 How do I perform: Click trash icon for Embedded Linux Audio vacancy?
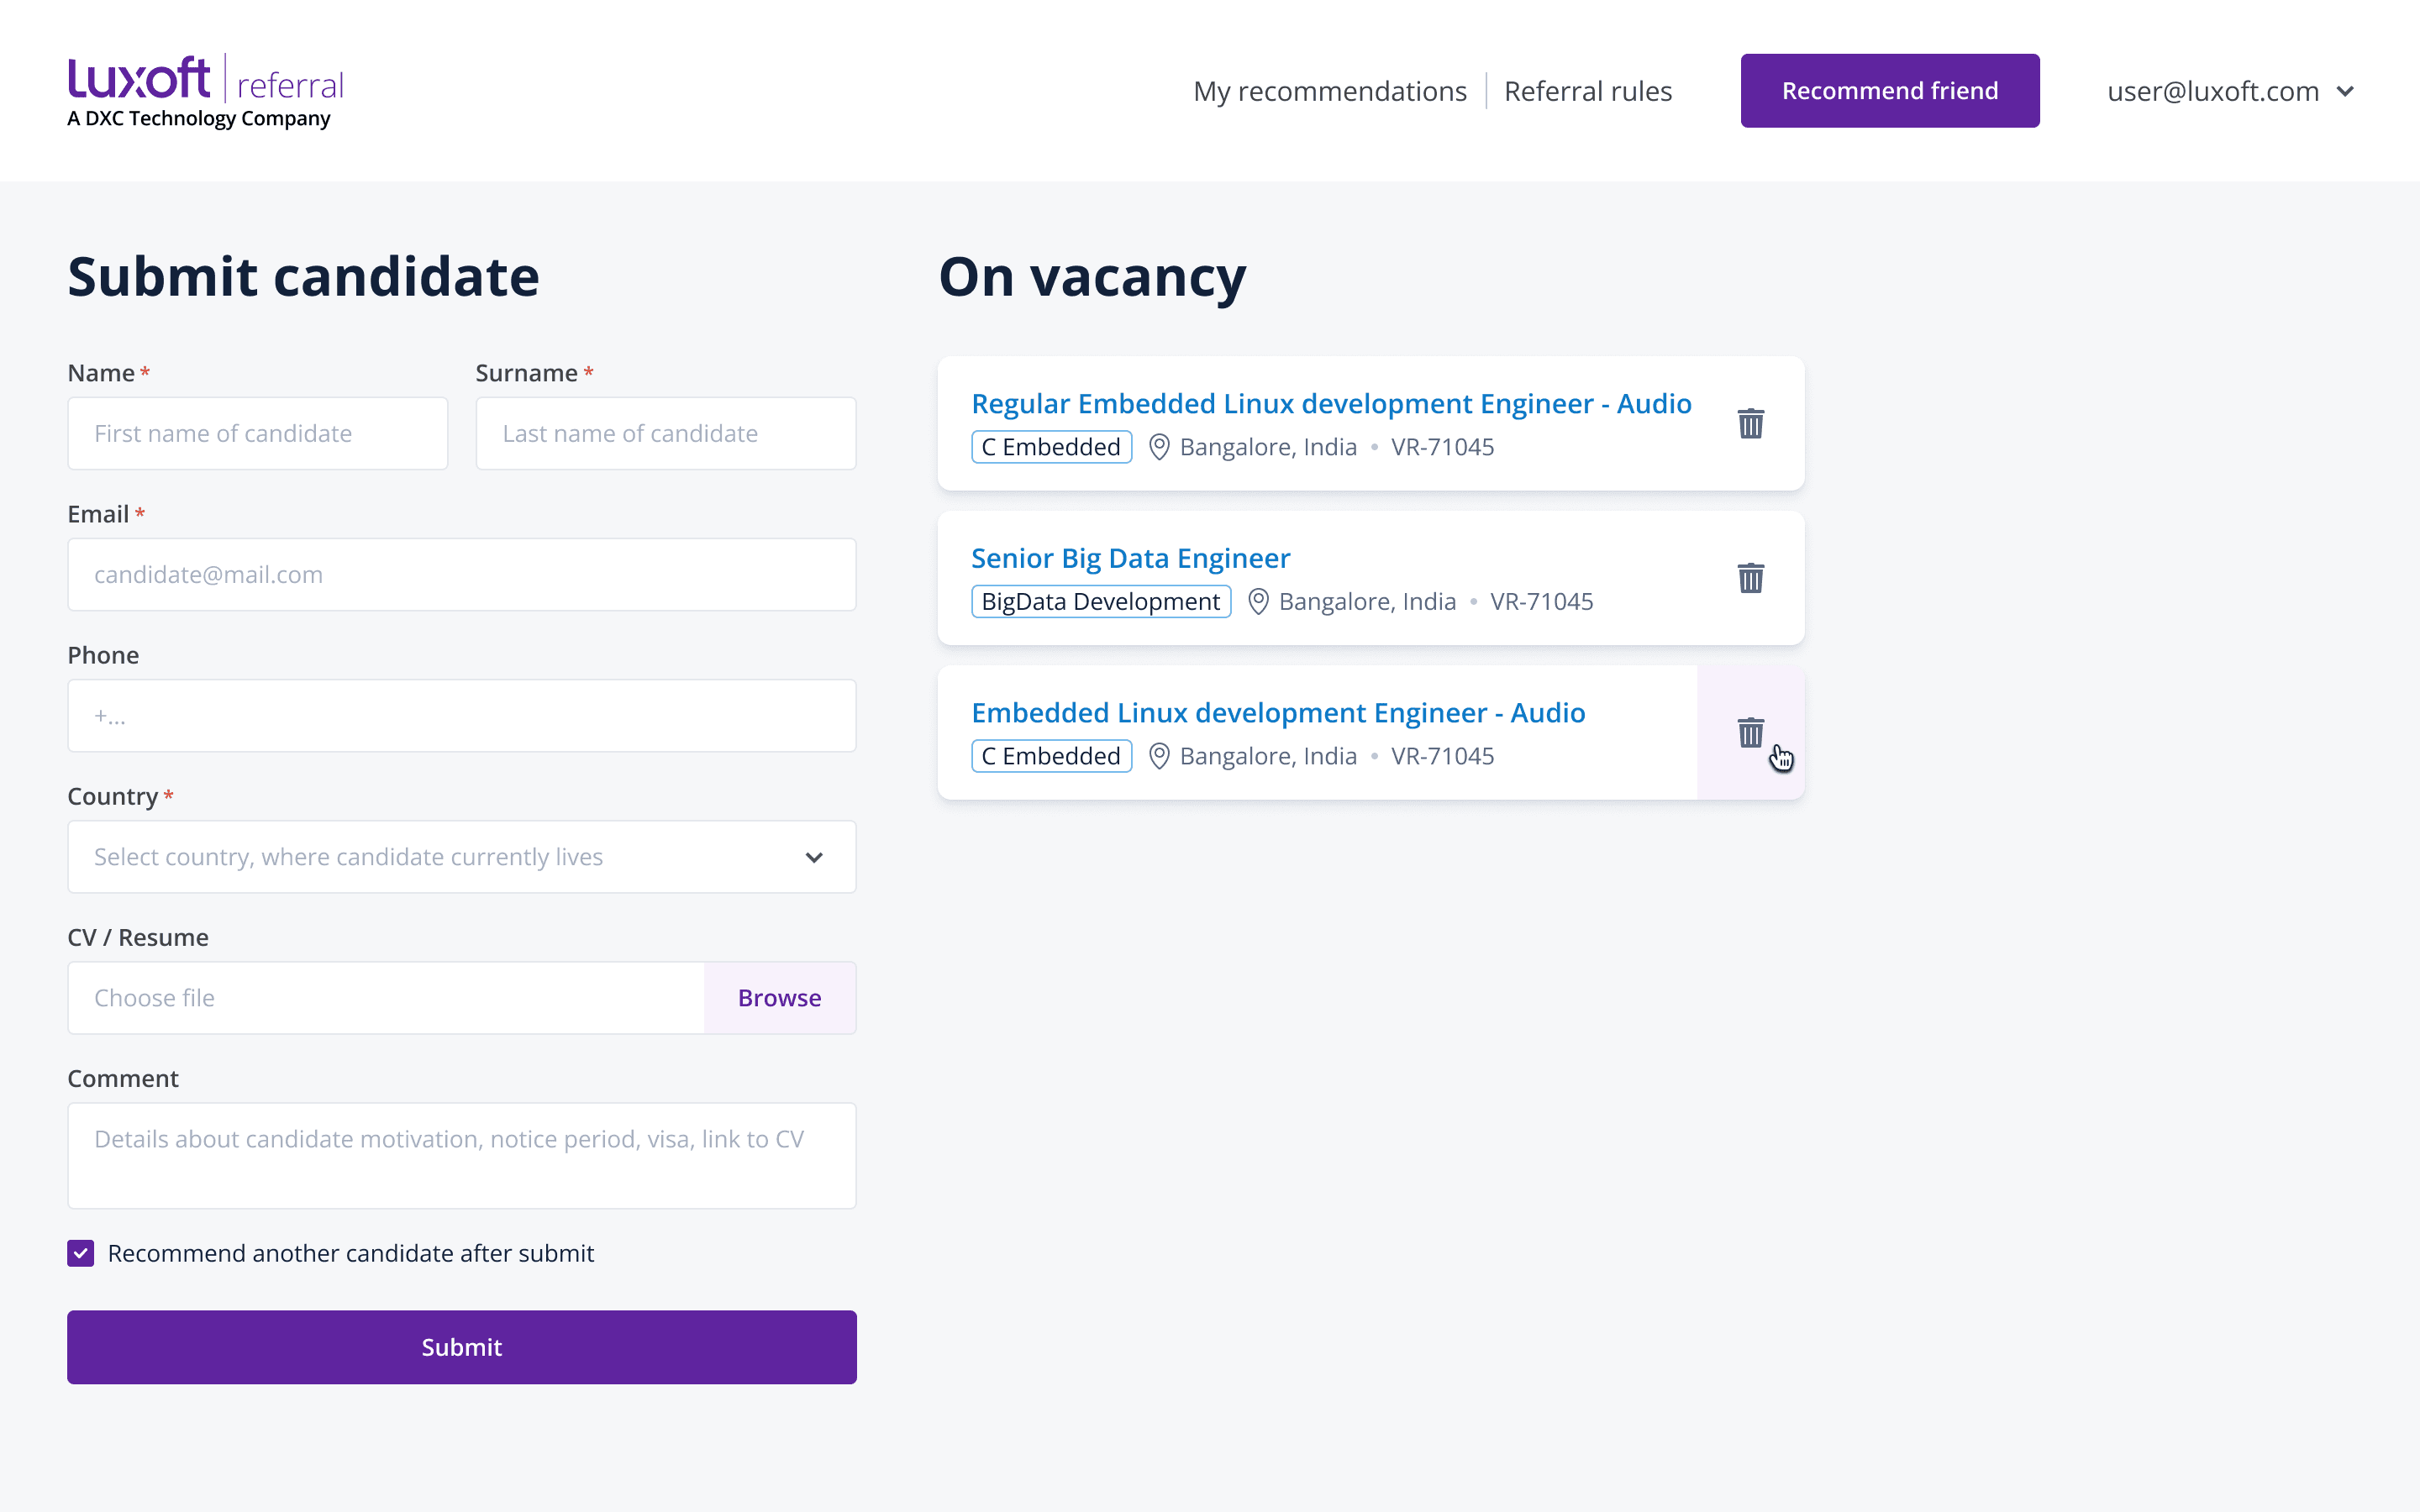1750,732
